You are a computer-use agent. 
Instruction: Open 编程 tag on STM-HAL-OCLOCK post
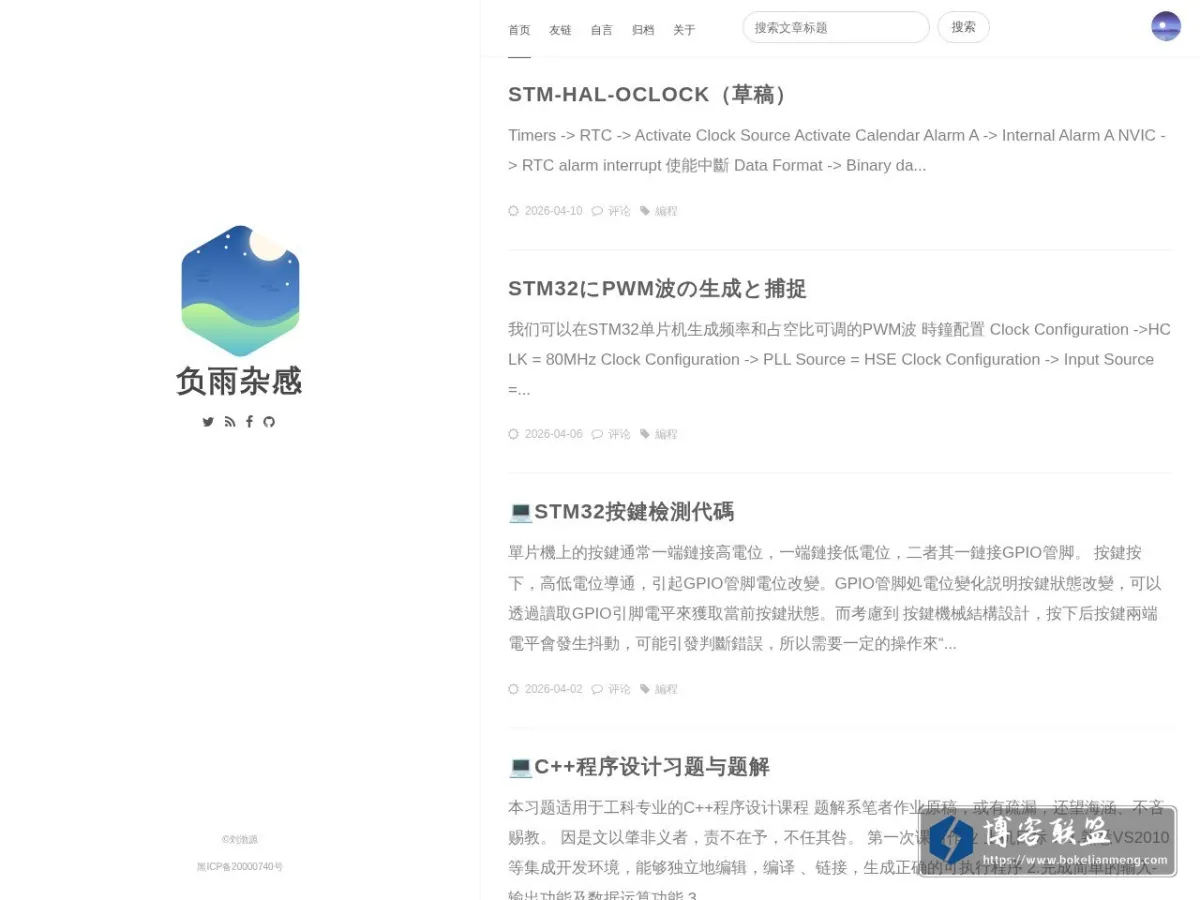point(666,211)
